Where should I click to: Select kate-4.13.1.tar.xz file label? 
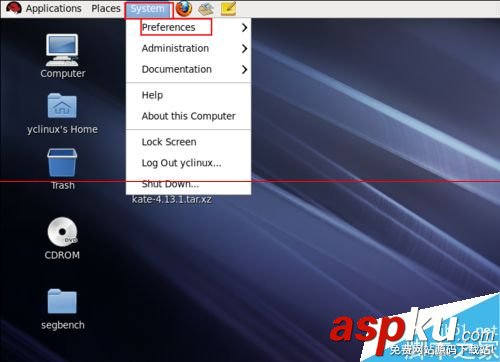coord(172,199)
